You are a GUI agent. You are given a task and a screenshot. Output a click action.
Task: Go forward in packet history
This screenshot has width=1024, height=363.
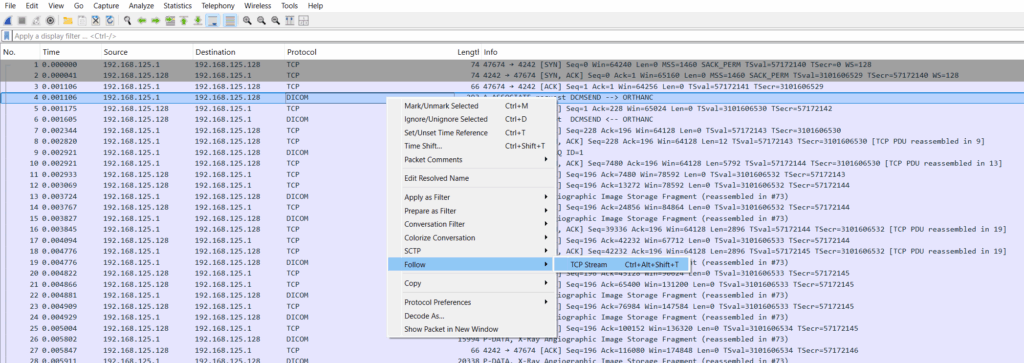[155, 21]
